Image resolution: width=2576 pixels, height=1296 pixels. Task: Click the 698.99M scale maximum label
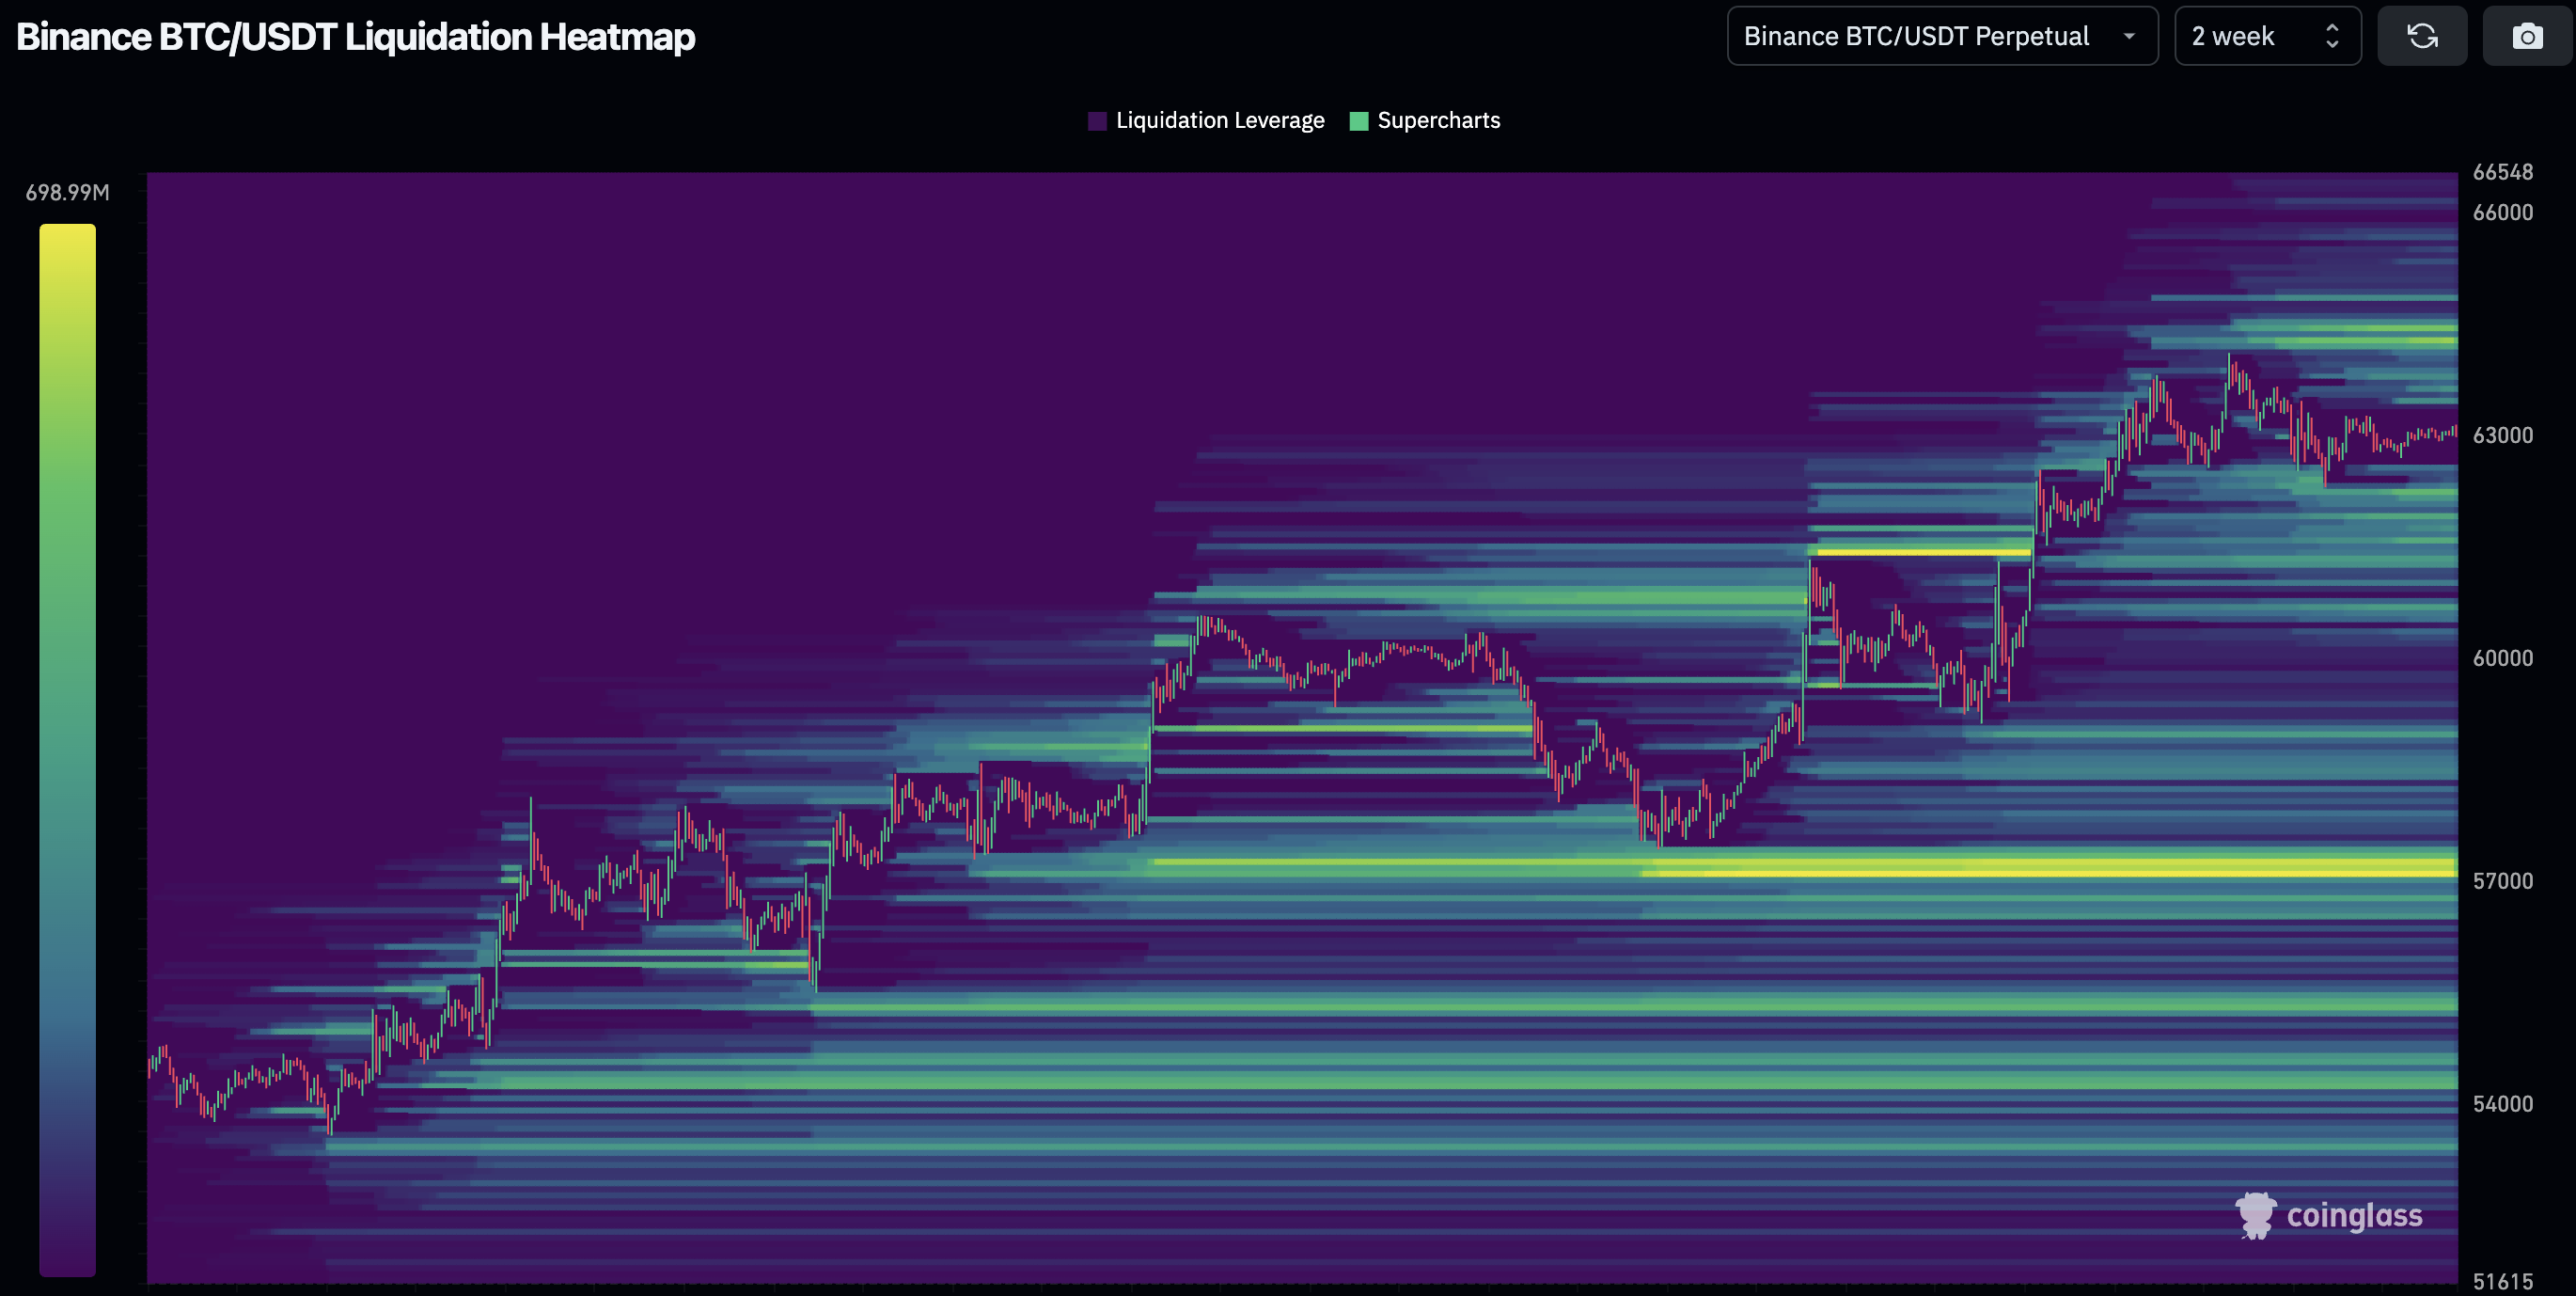point(67,192)
